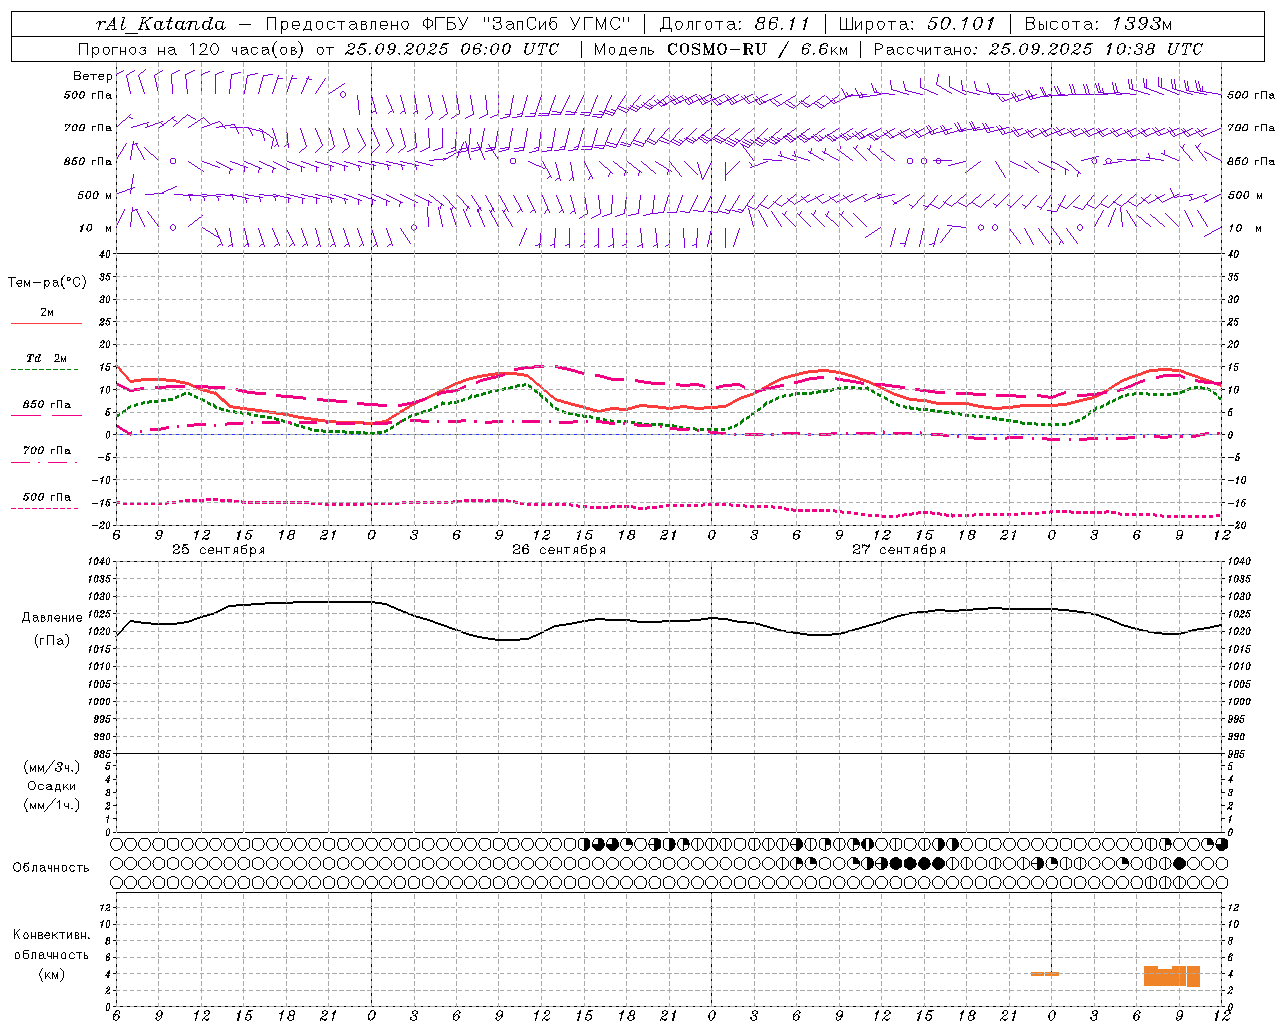Click the Осадки precipitation label
1280x1024 pixels.
52,786
